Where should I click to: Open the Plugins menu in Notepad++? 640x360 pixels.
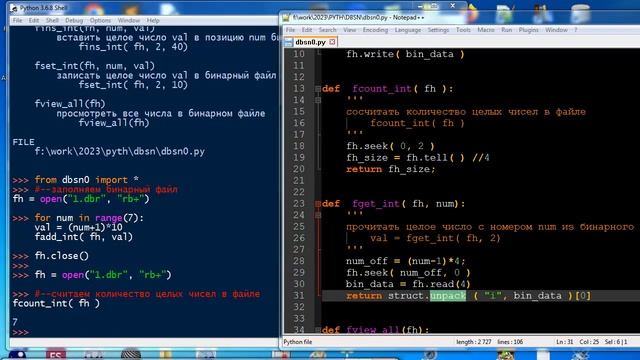pyautogui.click(x=529, y=30)
